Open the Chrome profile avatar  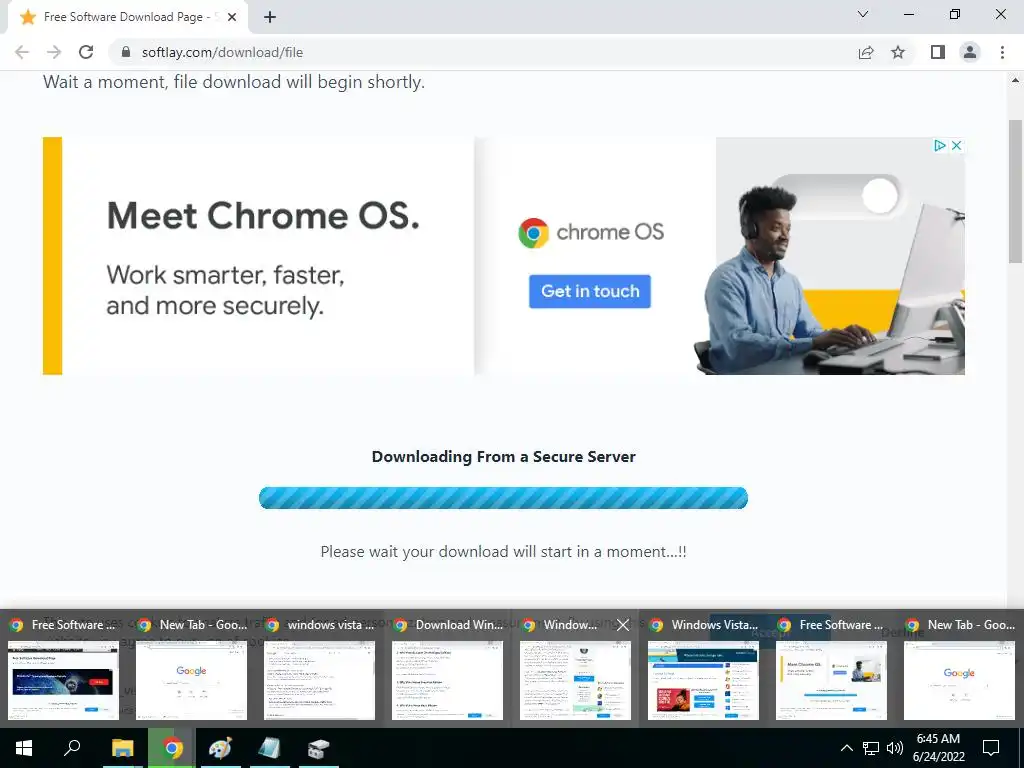tap(970, 52)
